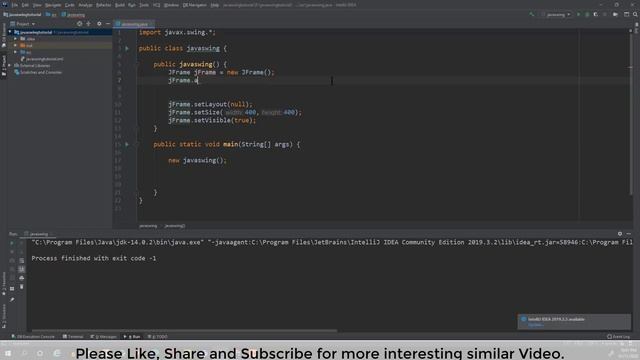Click run gutter arrow beside class javaswing
Viewport: 640px width, 360px height.
(x=127, y=49)
